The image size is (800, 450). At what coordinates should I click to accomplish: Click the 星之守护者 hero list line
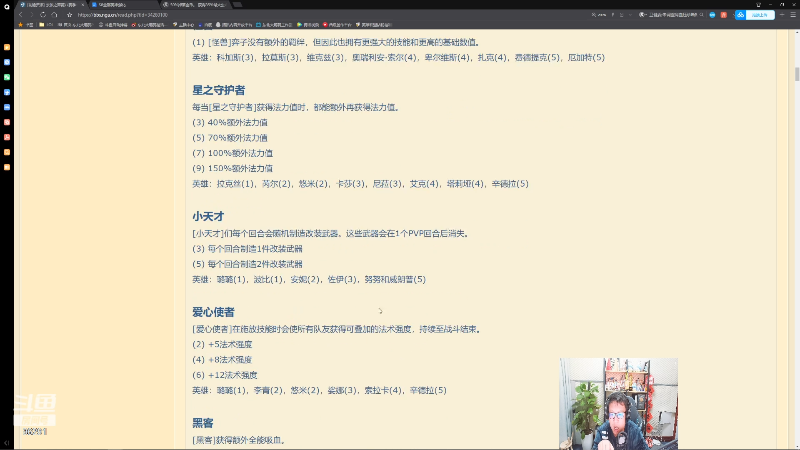coord(360,184)
